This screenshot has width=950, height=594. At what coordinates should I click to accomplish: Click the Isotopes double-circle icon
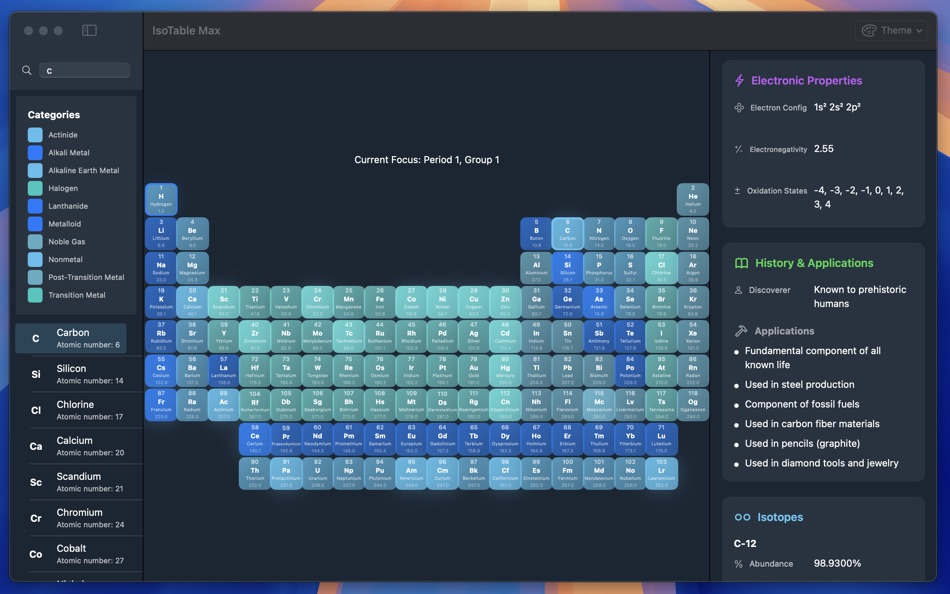pos(742,517)
